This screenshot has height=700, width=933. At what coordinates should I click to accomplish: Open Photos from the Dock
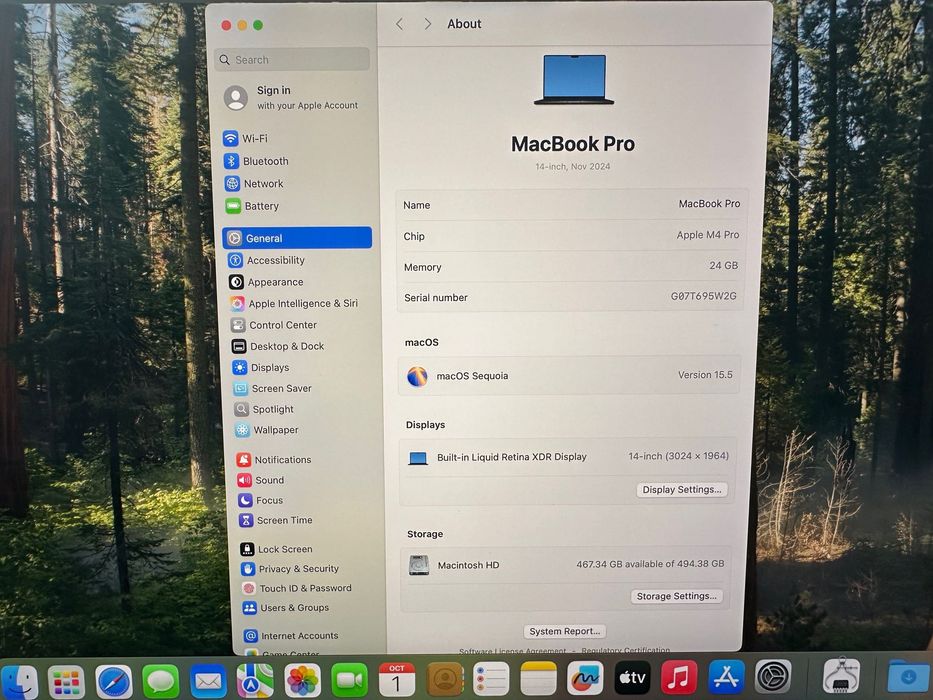(x=302, y=680)
